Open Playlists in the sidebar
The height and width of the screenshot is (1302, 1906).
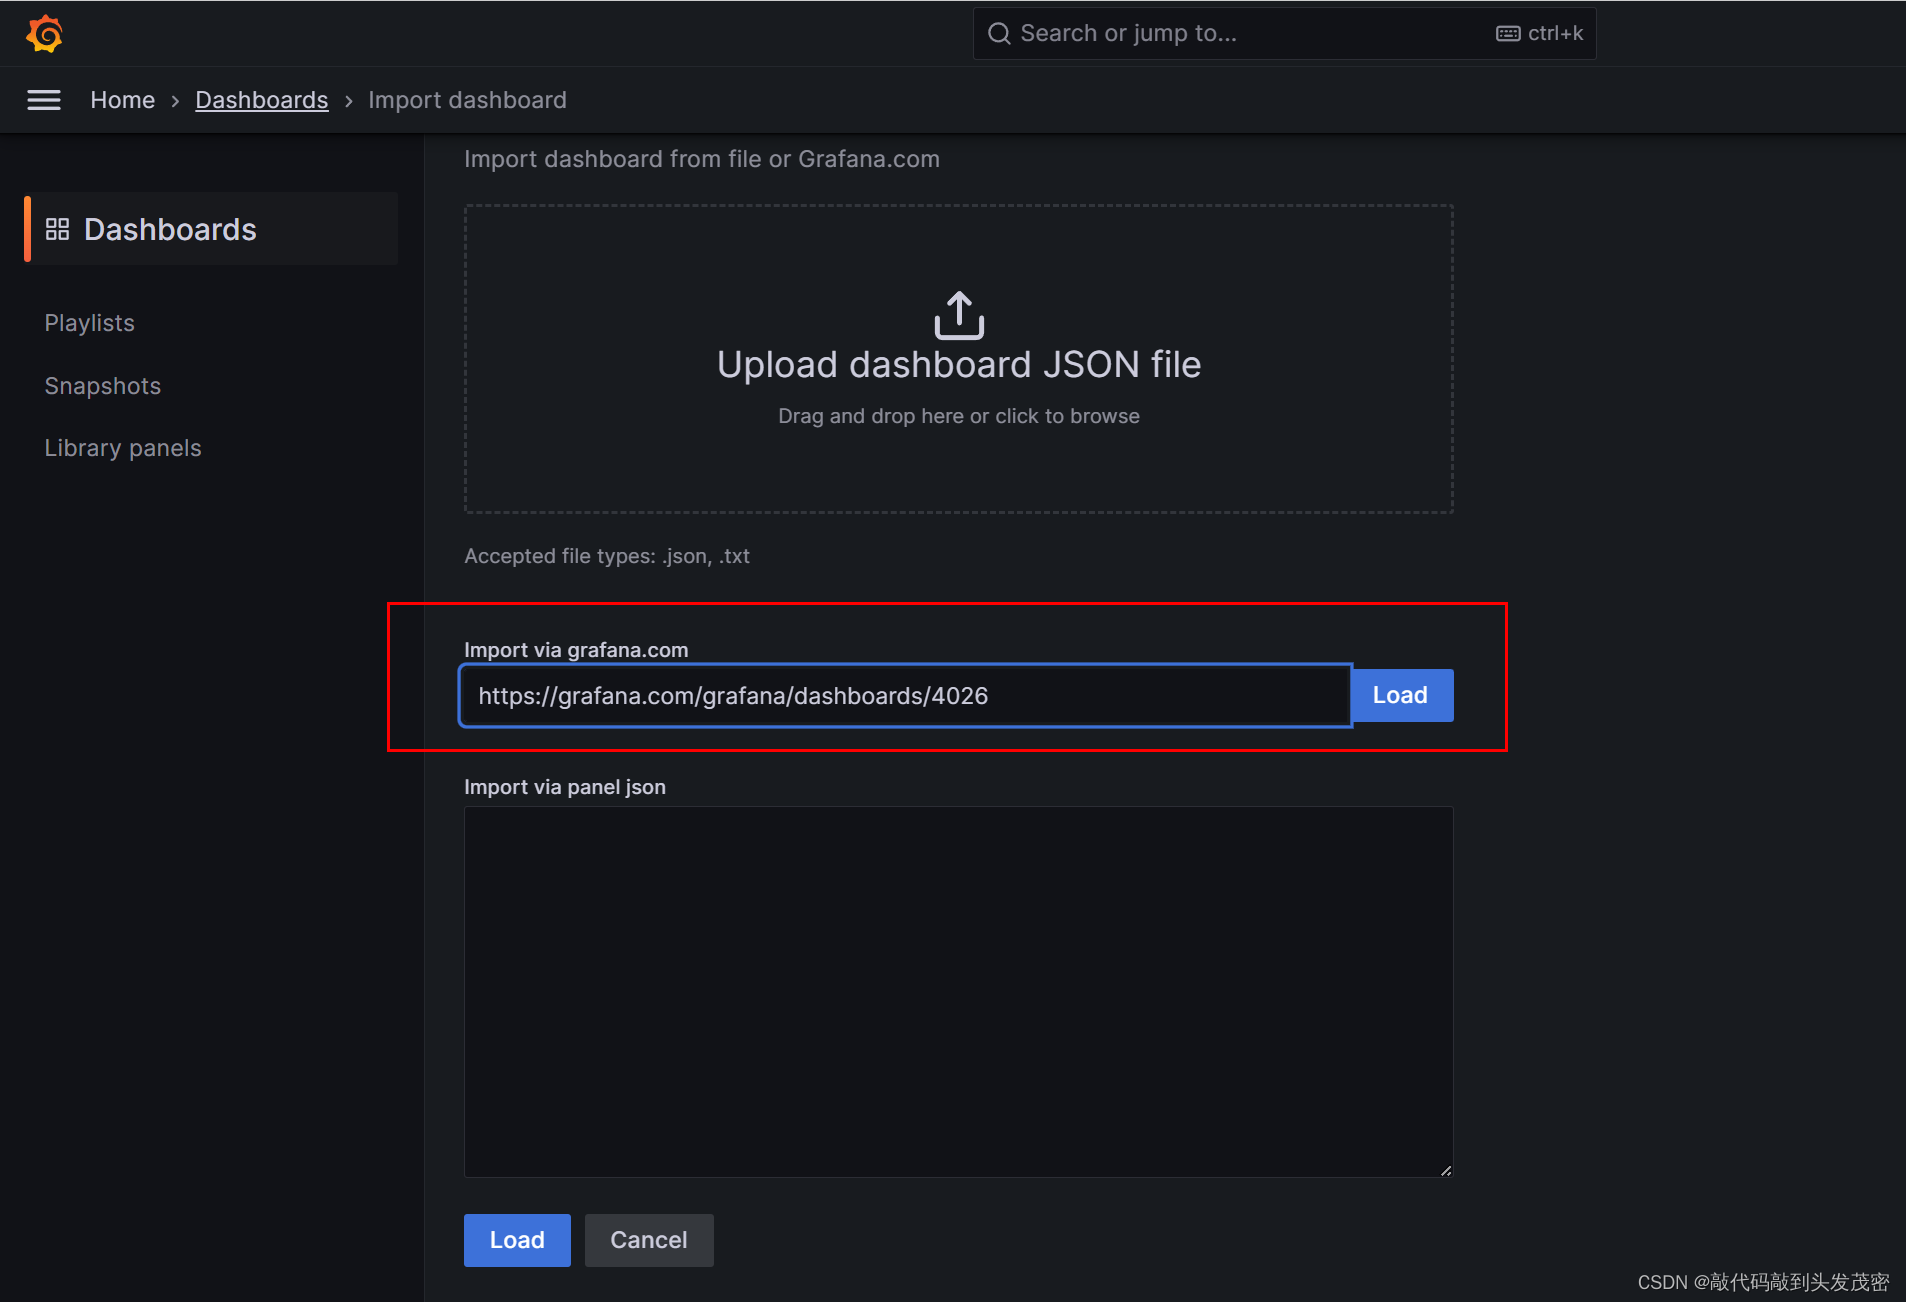[x=90, y=323]
